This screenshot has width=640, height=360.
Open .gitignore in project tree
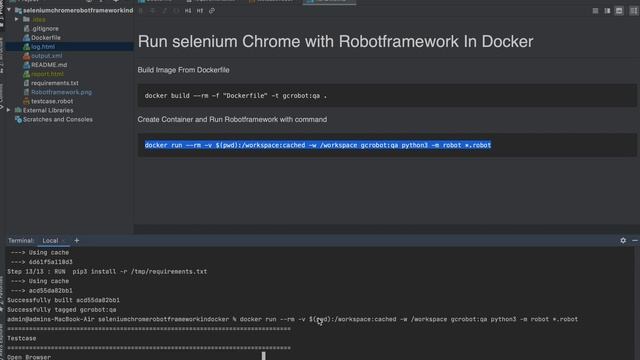(45, 29)
